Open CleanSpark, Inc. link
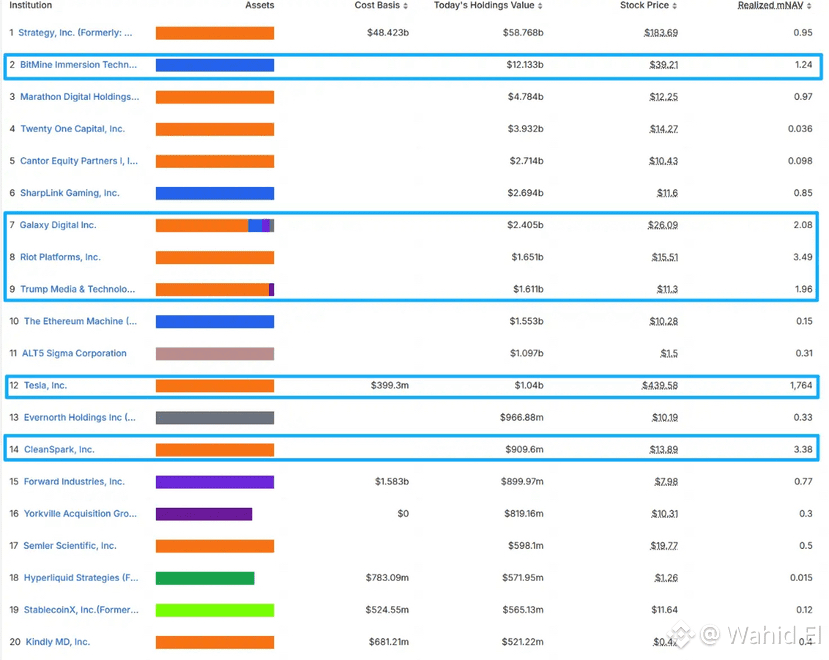 click(59, 450)
